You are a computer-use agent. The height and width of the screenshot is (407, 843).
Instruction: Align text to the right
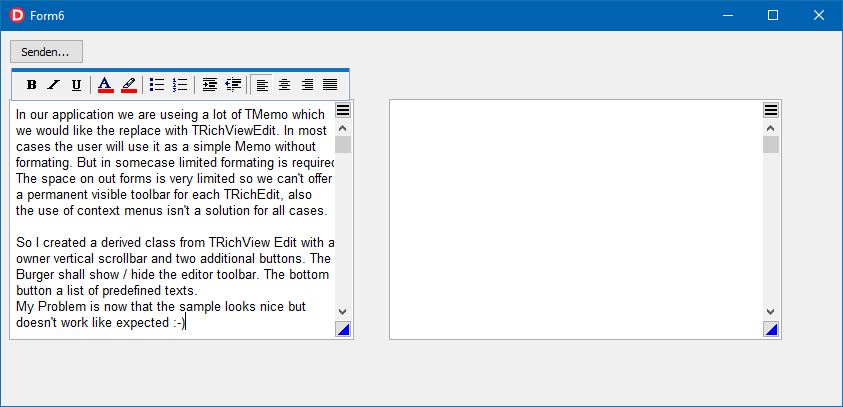pyautogui.click(x=307, y=85)
